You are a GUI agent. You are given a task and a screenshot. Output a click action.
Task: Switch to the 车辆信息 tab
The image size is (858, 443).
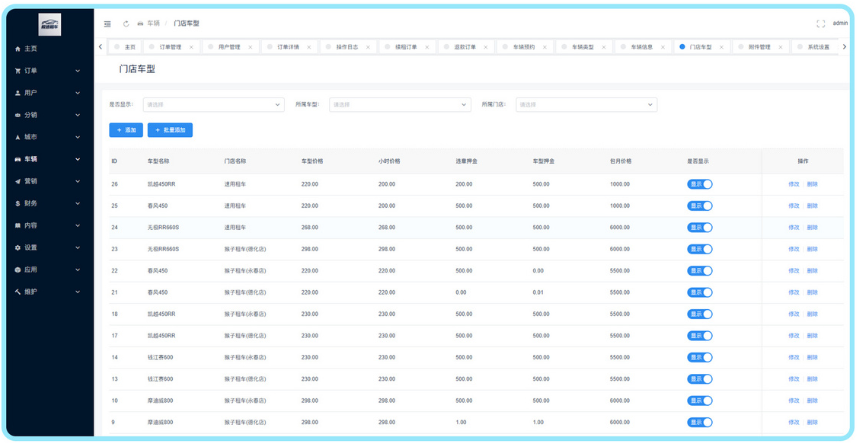coord(642,47)
